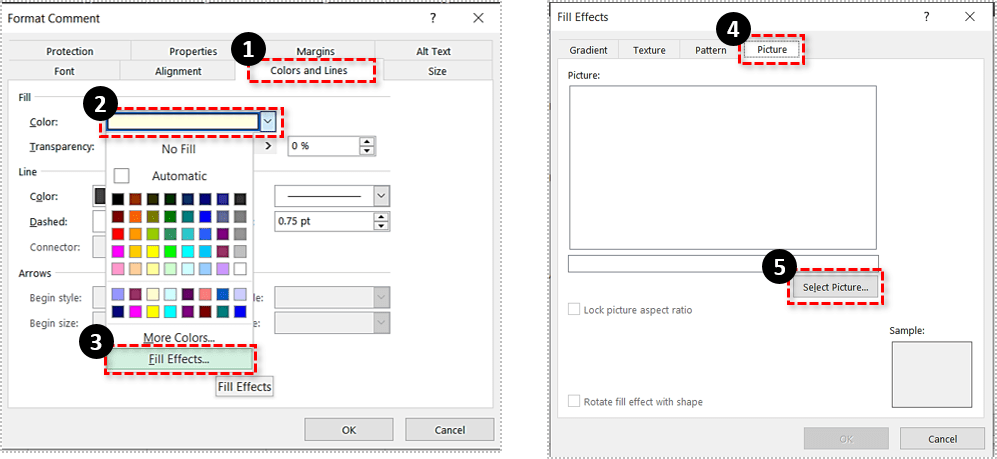The width and height of the screenshot is (997, 459).
Task: Switch to the Colors and Lines tab
Action: pyautogui.click(x=311, y=71)
